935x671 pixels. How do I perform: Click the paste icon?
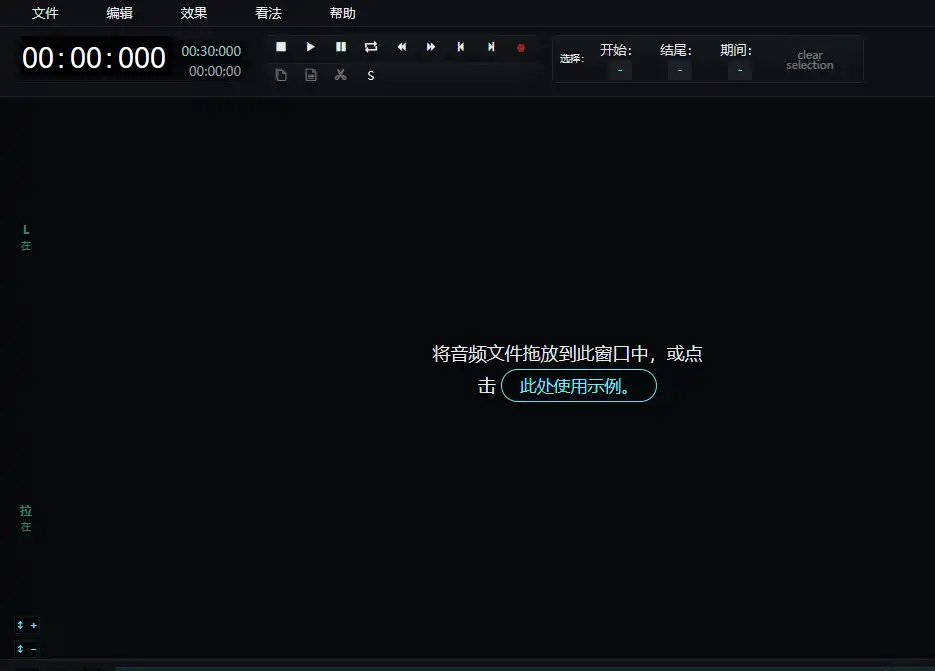click(311, 75)
